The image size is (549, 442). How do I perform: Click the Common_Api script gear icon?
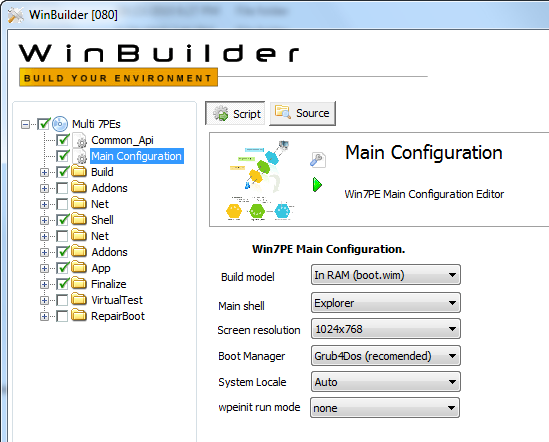(x=80, y=140)
